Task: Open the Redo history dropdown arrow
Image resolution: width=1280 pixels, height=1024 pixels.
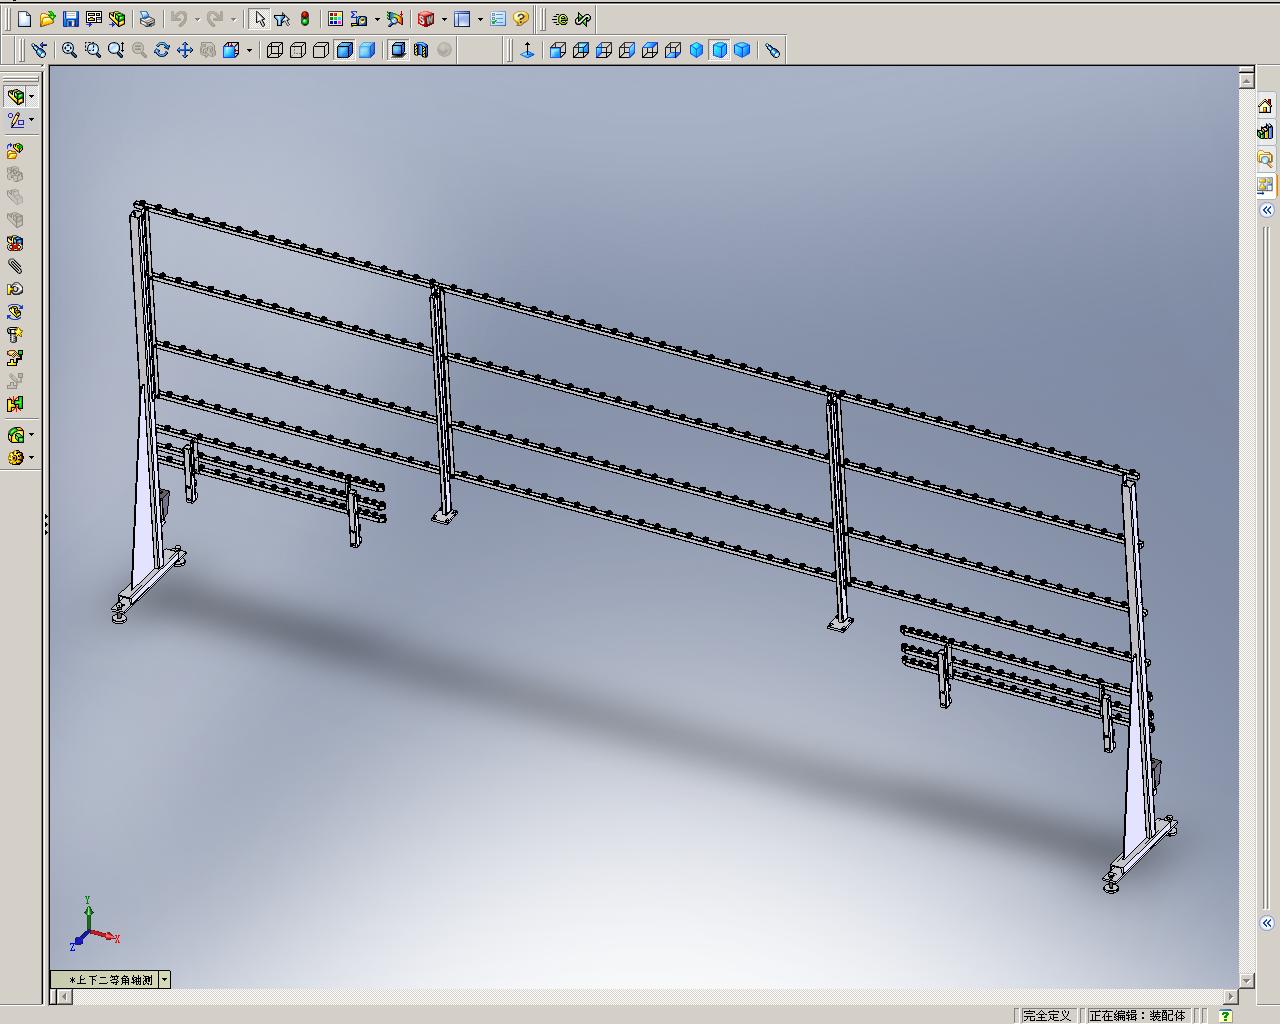Action: 233,19
